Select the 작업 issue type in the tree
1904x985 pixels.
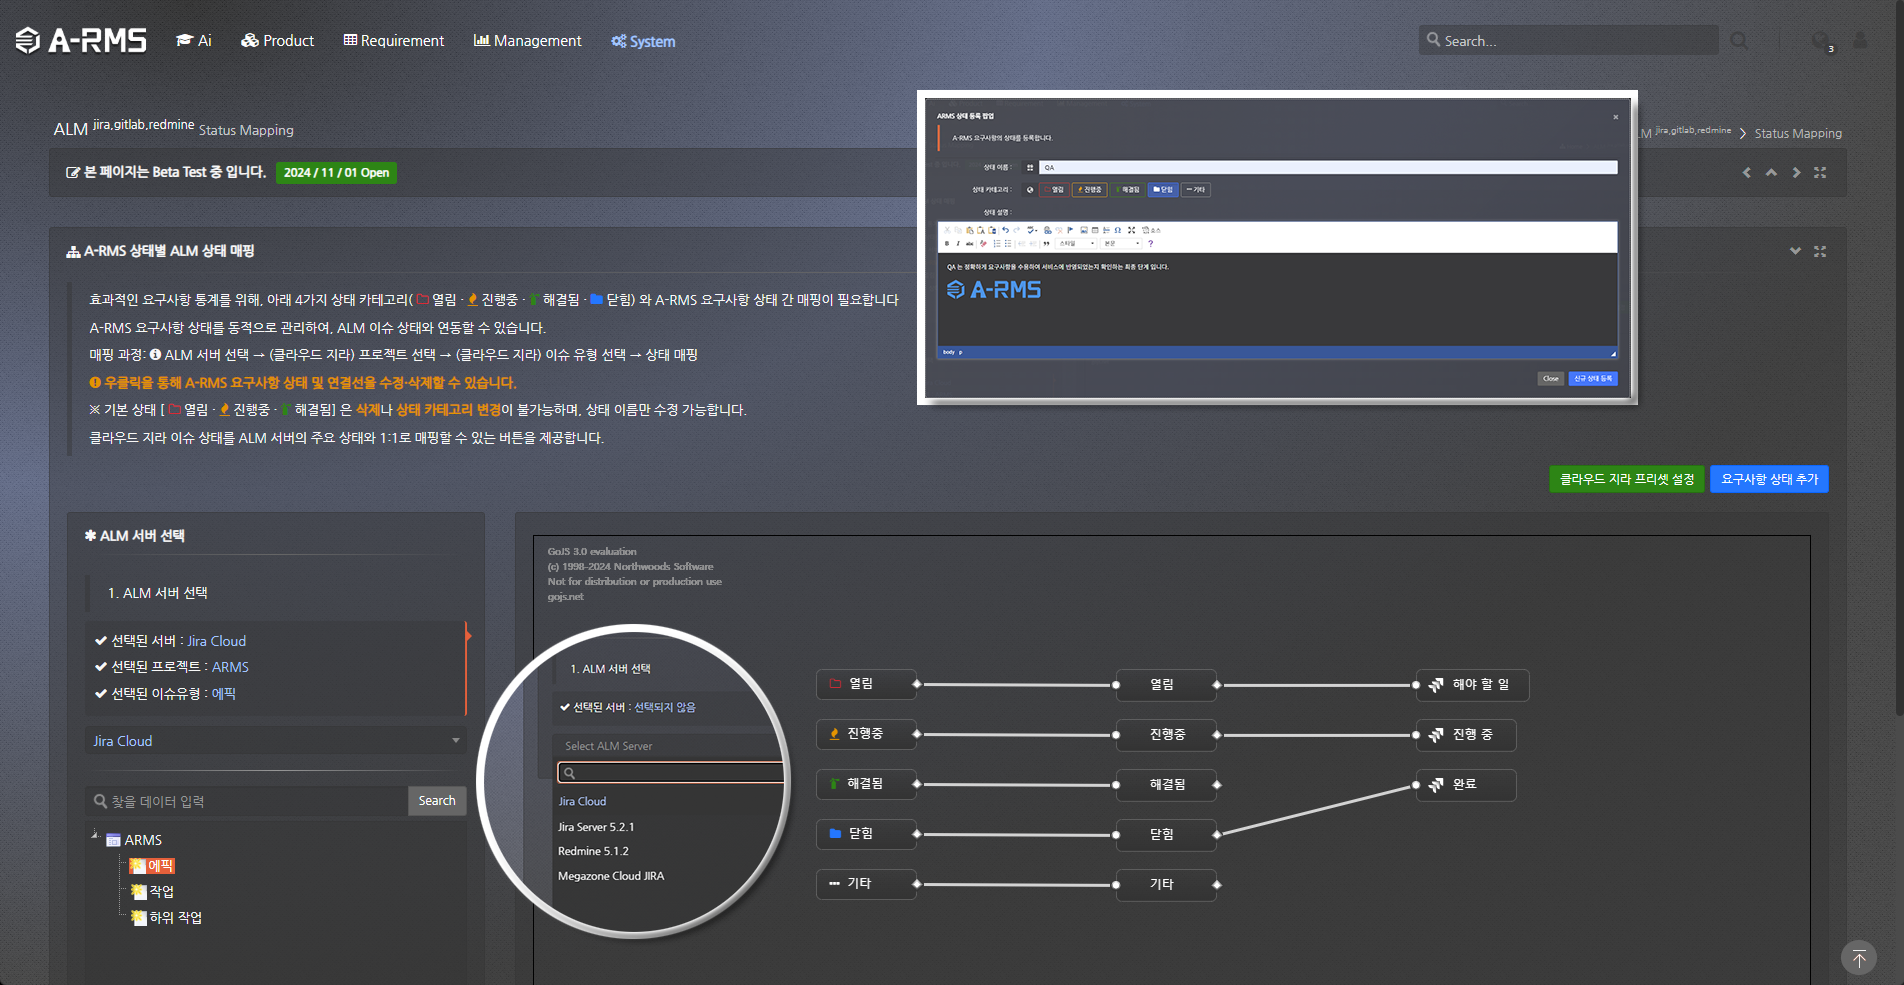161,892
